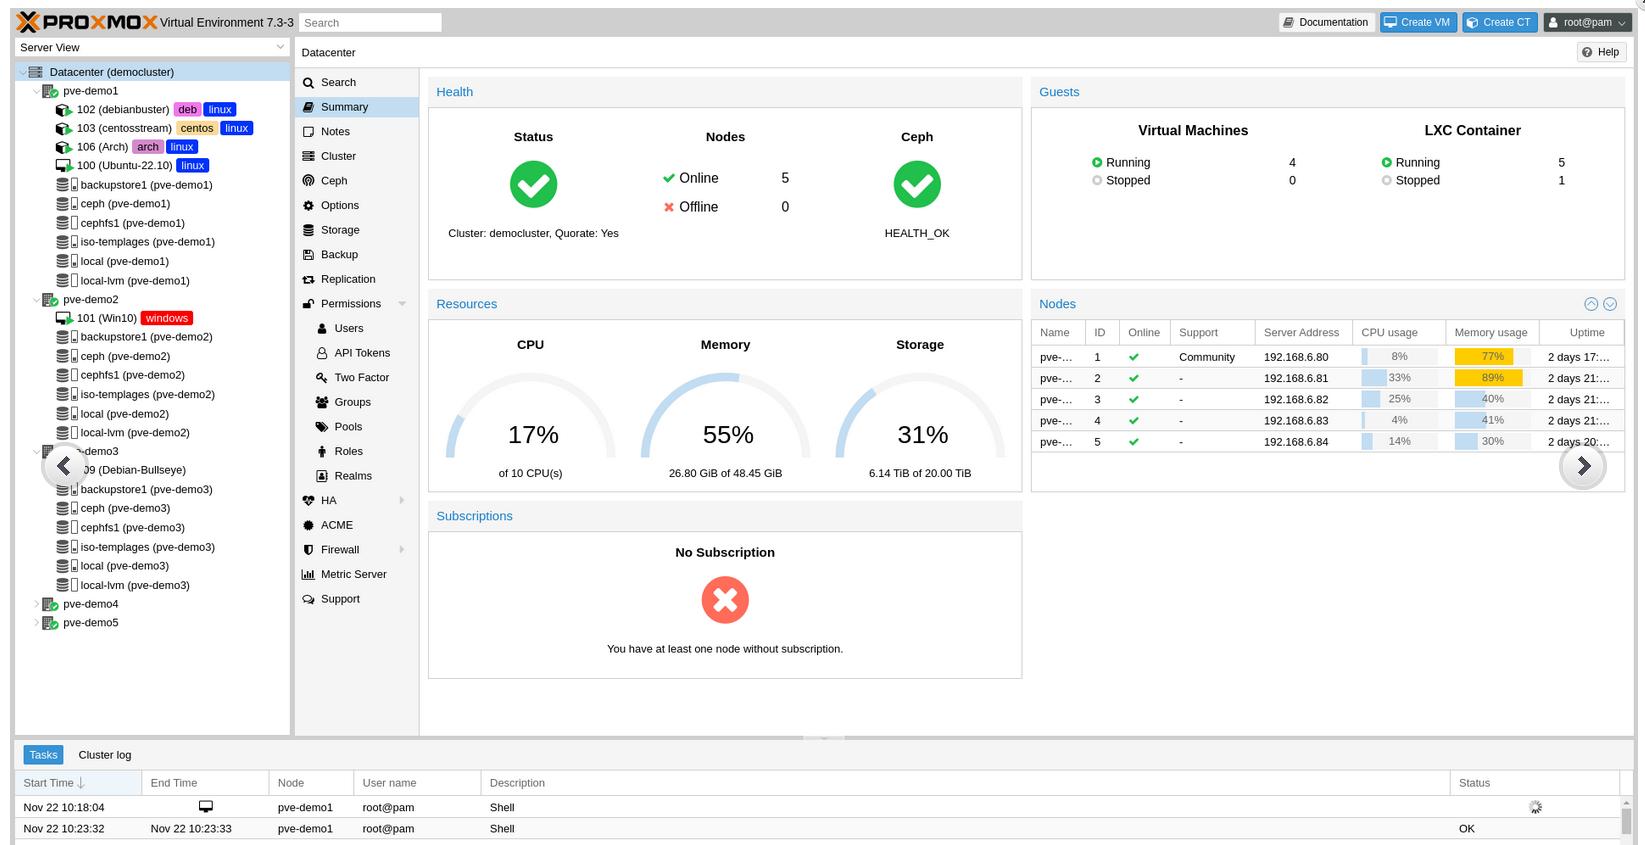Viewport: 1645px width, 845px height.
Task: Select VM 102 debianbuster icon
Action: click(x=63, y=110)
